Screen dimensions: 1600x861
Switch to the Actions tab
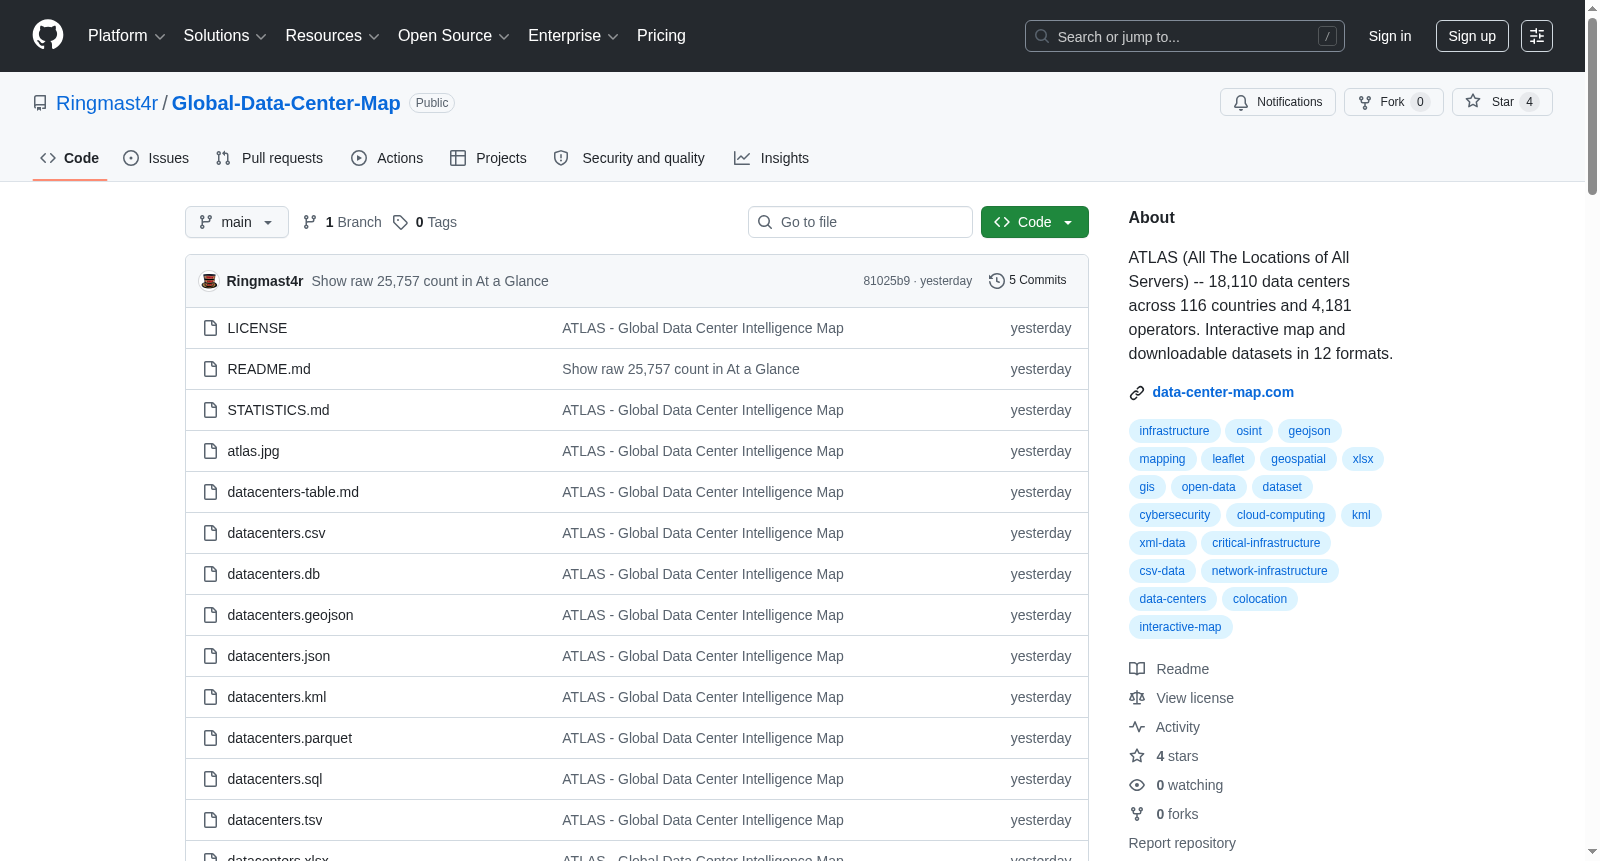(x=387, y=158)
